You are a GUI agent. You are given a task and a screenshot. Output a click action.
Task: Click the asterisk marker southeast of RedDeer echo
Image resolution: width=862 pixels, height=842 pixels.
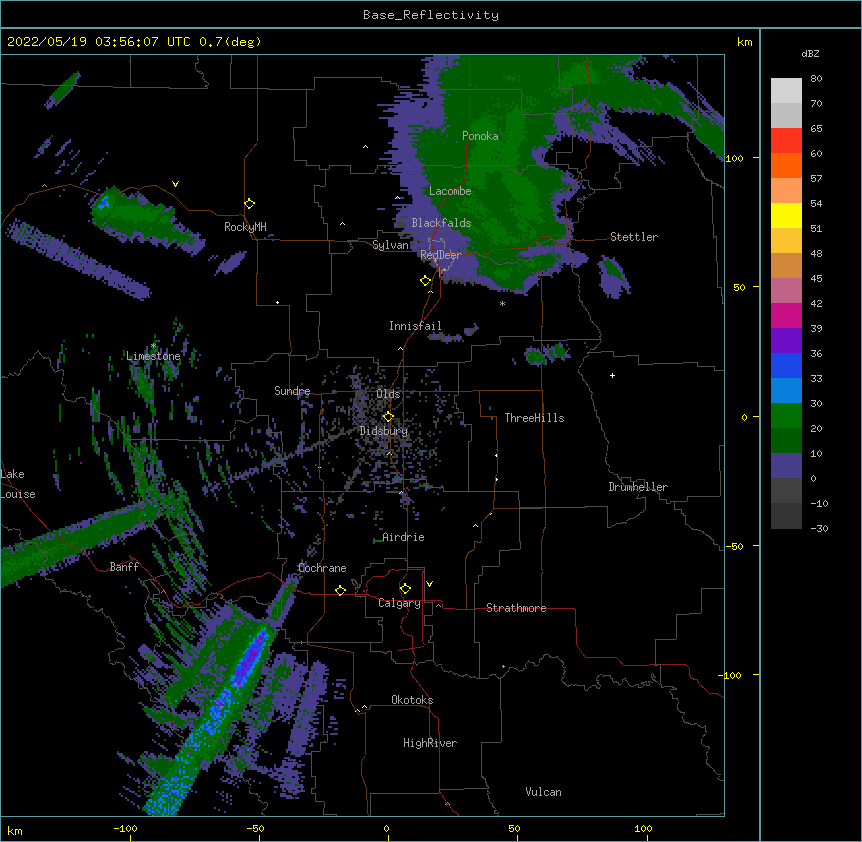coord(502,303)
